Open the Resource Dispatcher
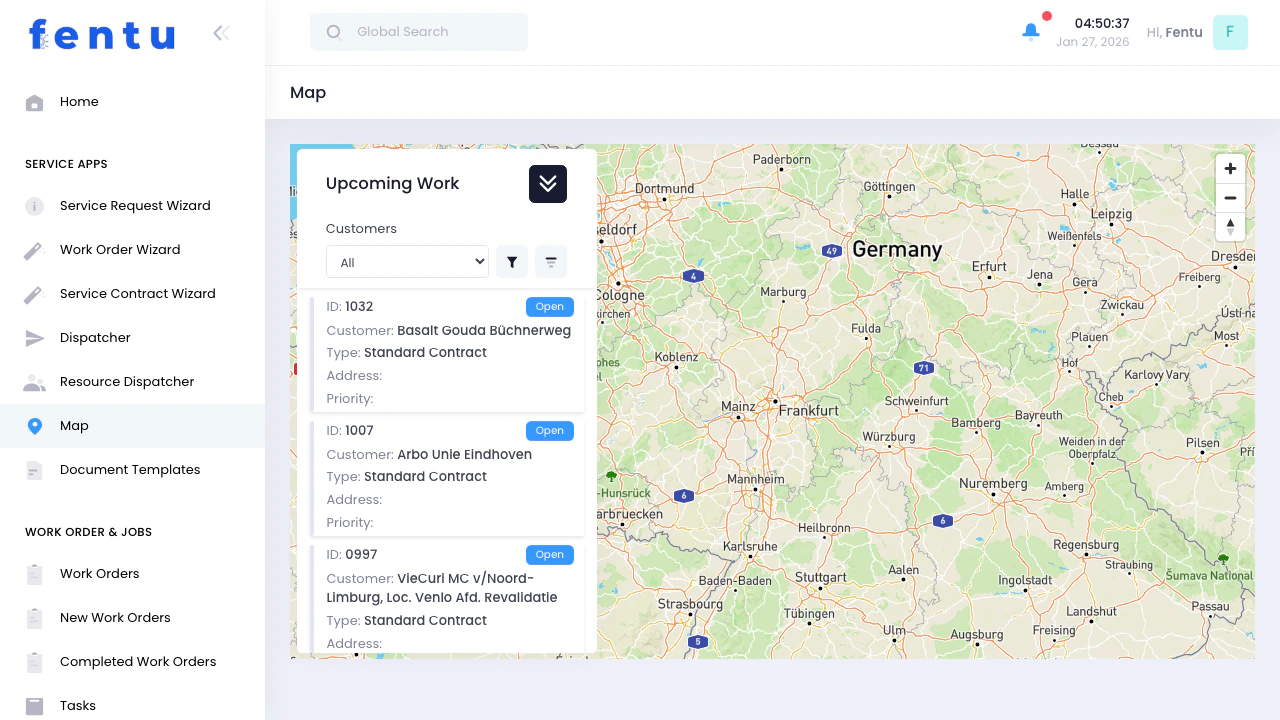 (x=127, y=381)
